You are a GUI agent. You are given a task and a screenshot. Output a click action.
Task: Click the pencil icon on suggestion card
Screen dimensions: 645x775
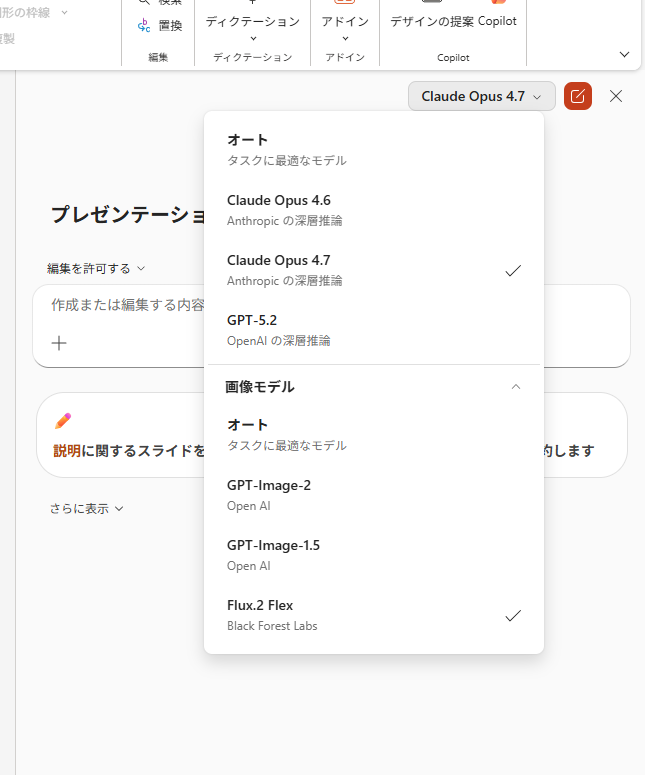[x=63, y=421]
